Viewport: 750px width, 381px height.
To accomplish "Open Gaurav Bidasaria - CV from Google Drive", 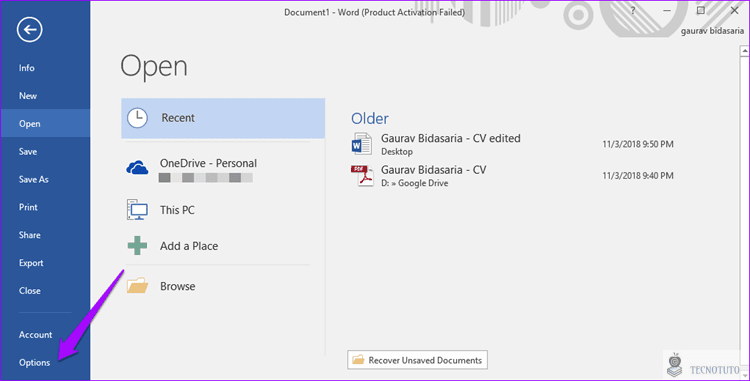I will point(512,176).
